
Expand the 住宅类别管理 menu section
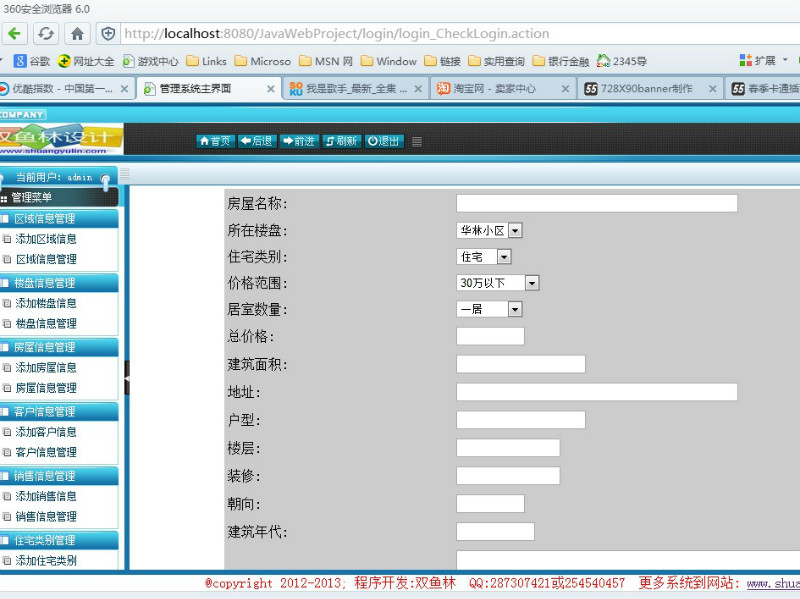pyautogui.click(x=59, y=540)
